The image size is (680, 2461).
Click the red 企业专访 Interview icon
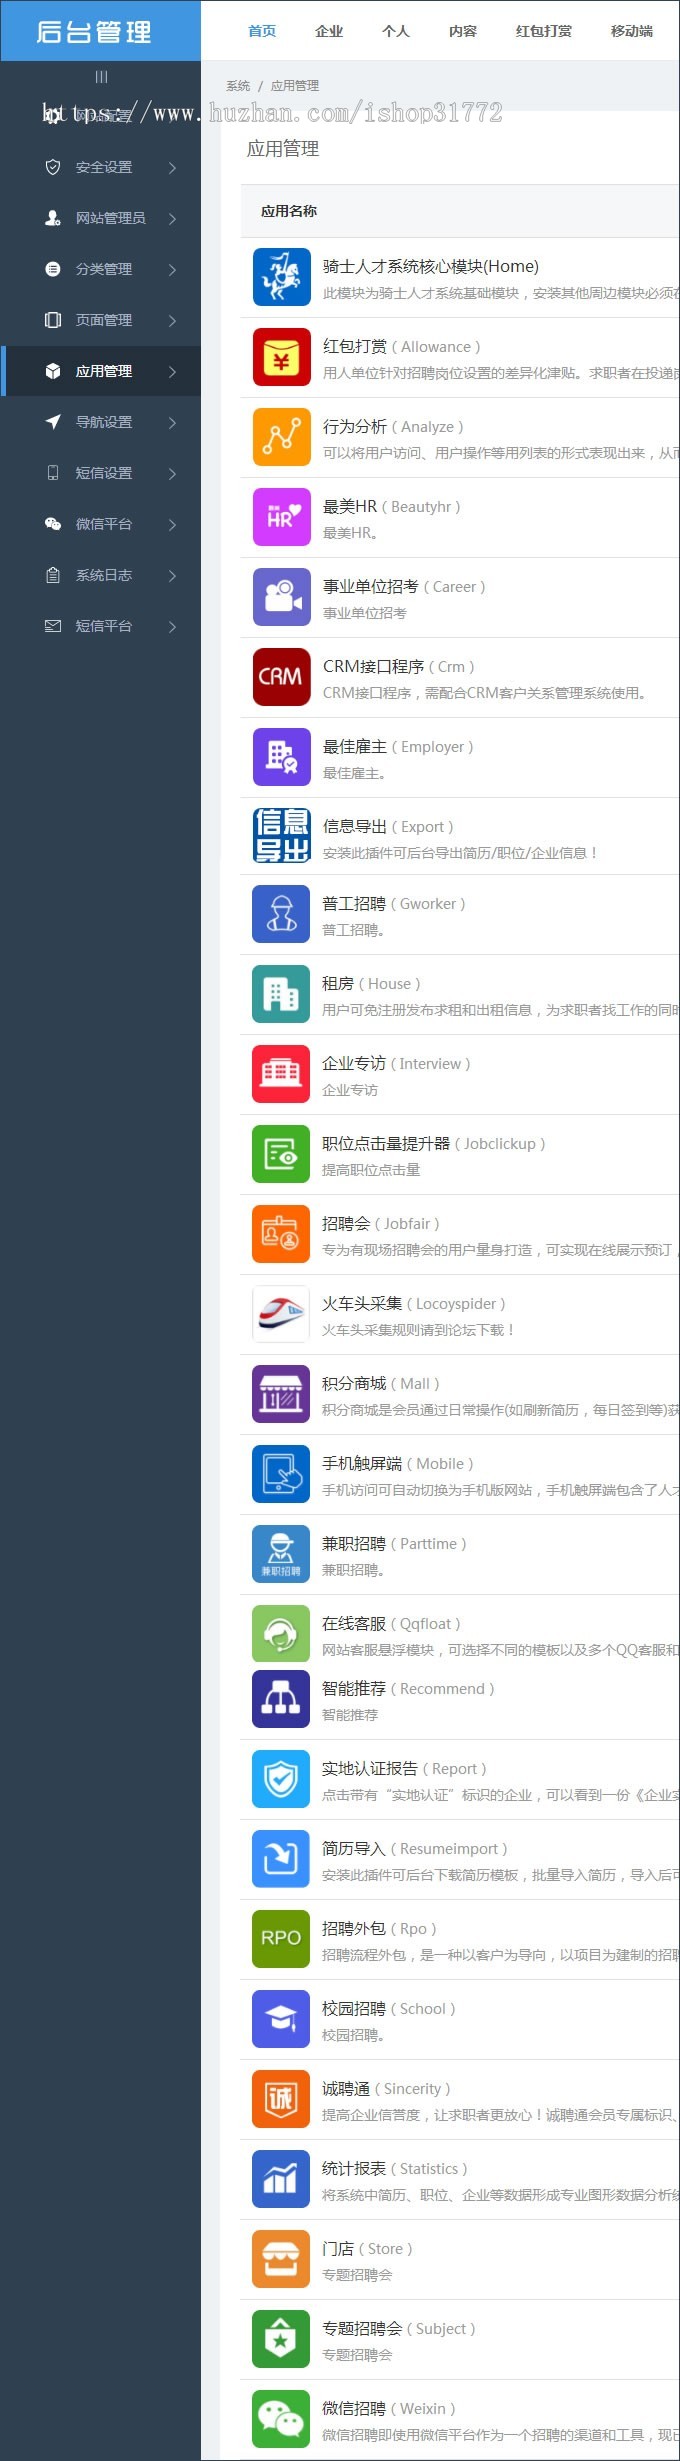click(281, 1074)
